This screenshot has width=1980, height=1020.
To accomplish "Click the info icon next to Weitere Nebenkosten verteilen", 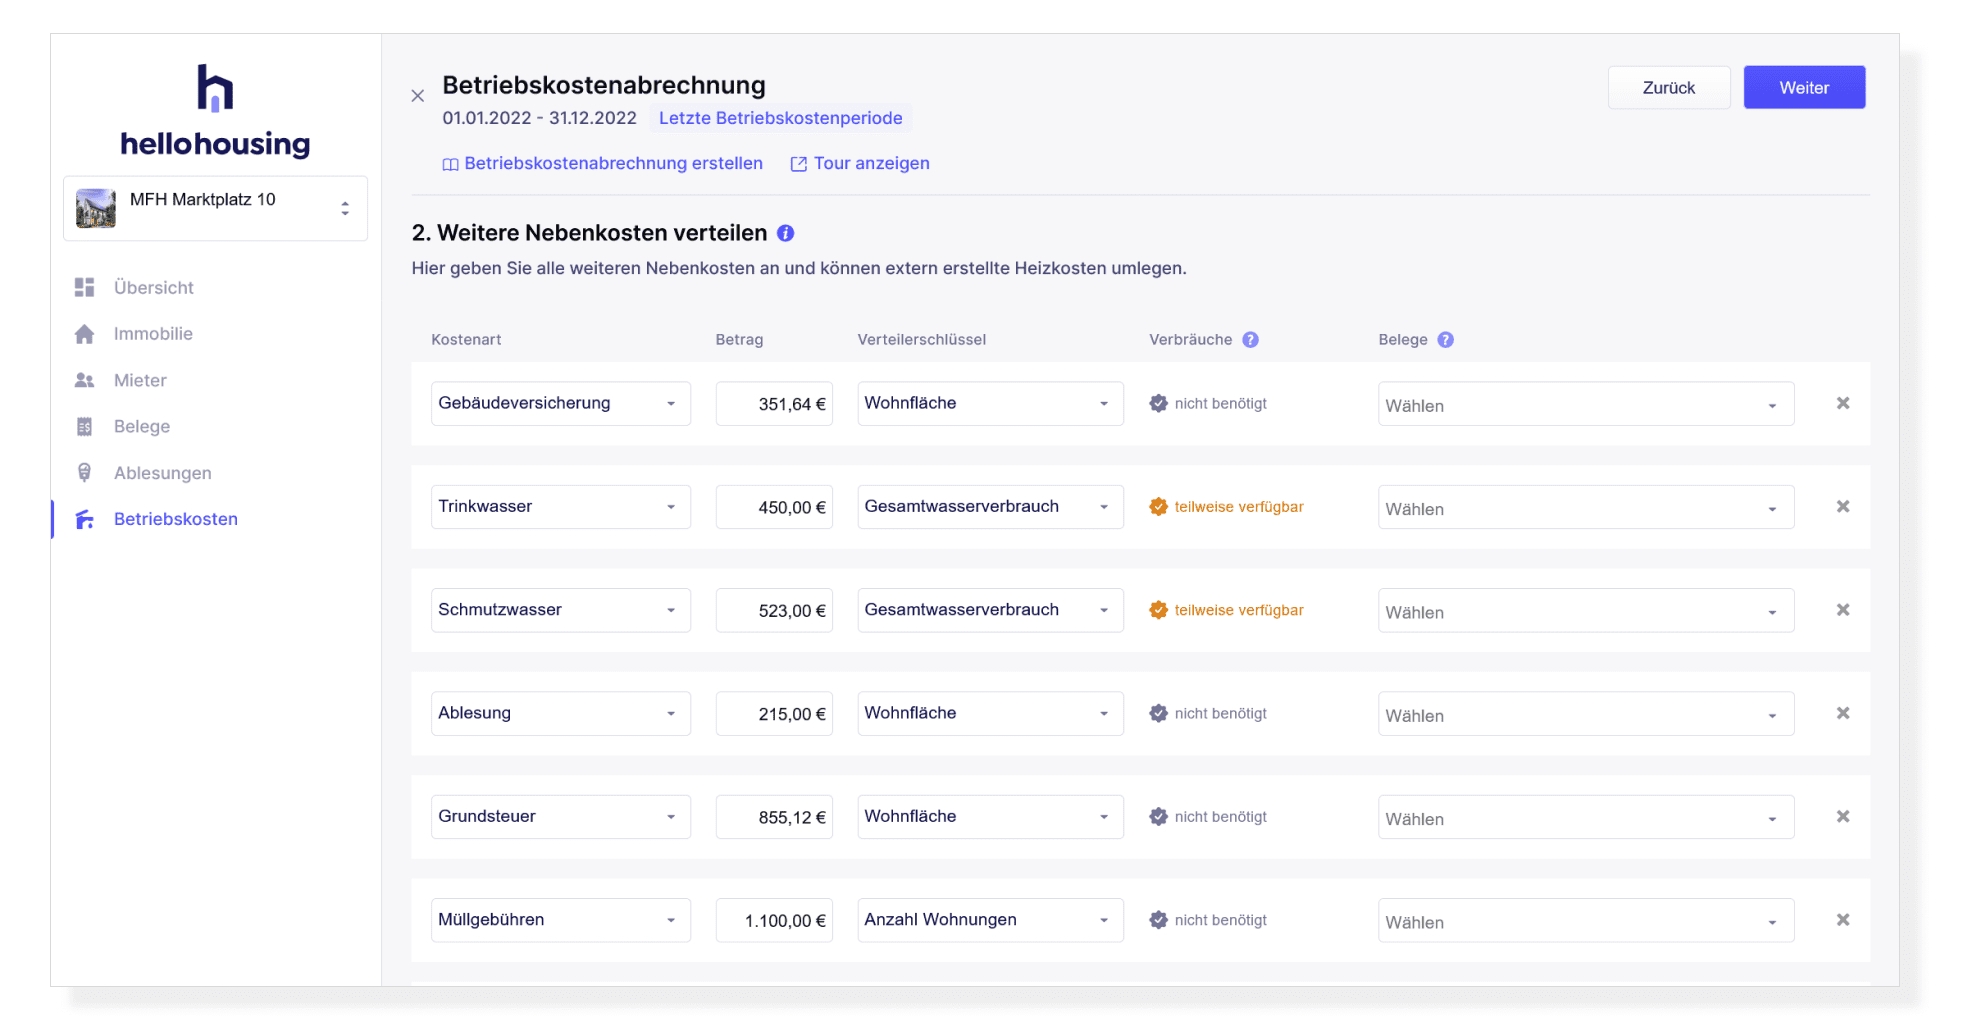I will pyautogui.click(x=786, y=233).
